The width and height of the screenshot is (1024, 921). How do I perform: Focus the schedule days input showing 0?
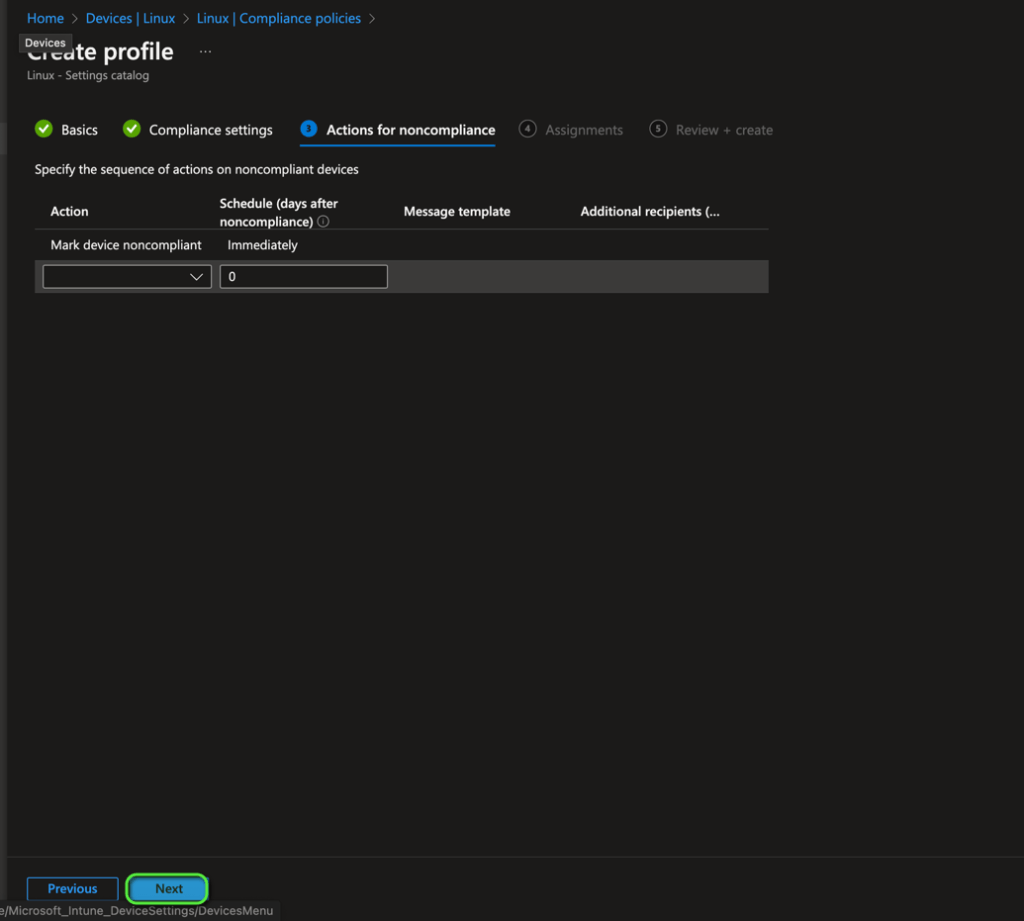click(x=303, y=277)
